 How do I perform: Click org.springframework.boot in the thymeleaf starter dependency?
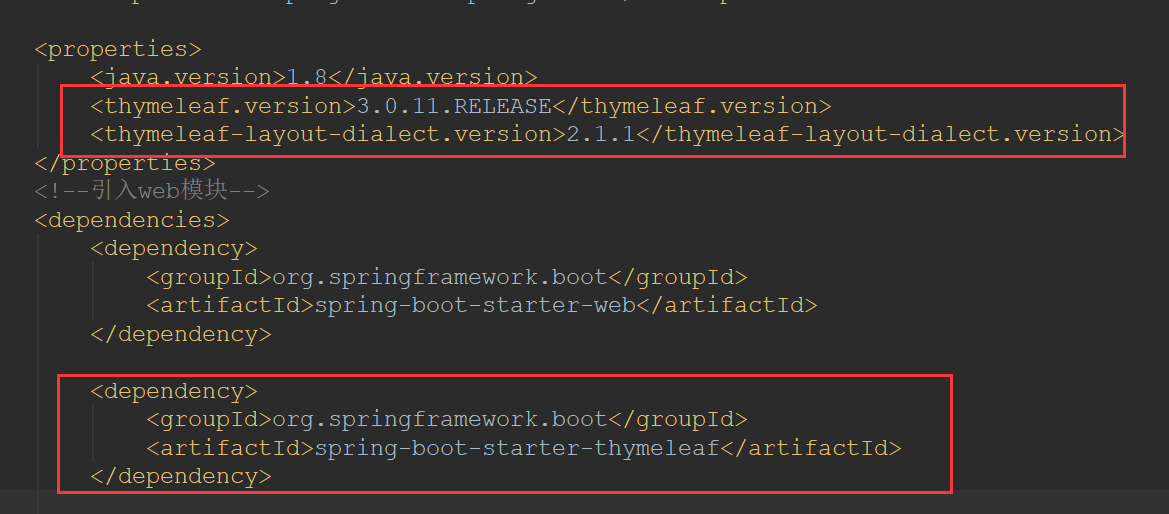coord(440,419)
